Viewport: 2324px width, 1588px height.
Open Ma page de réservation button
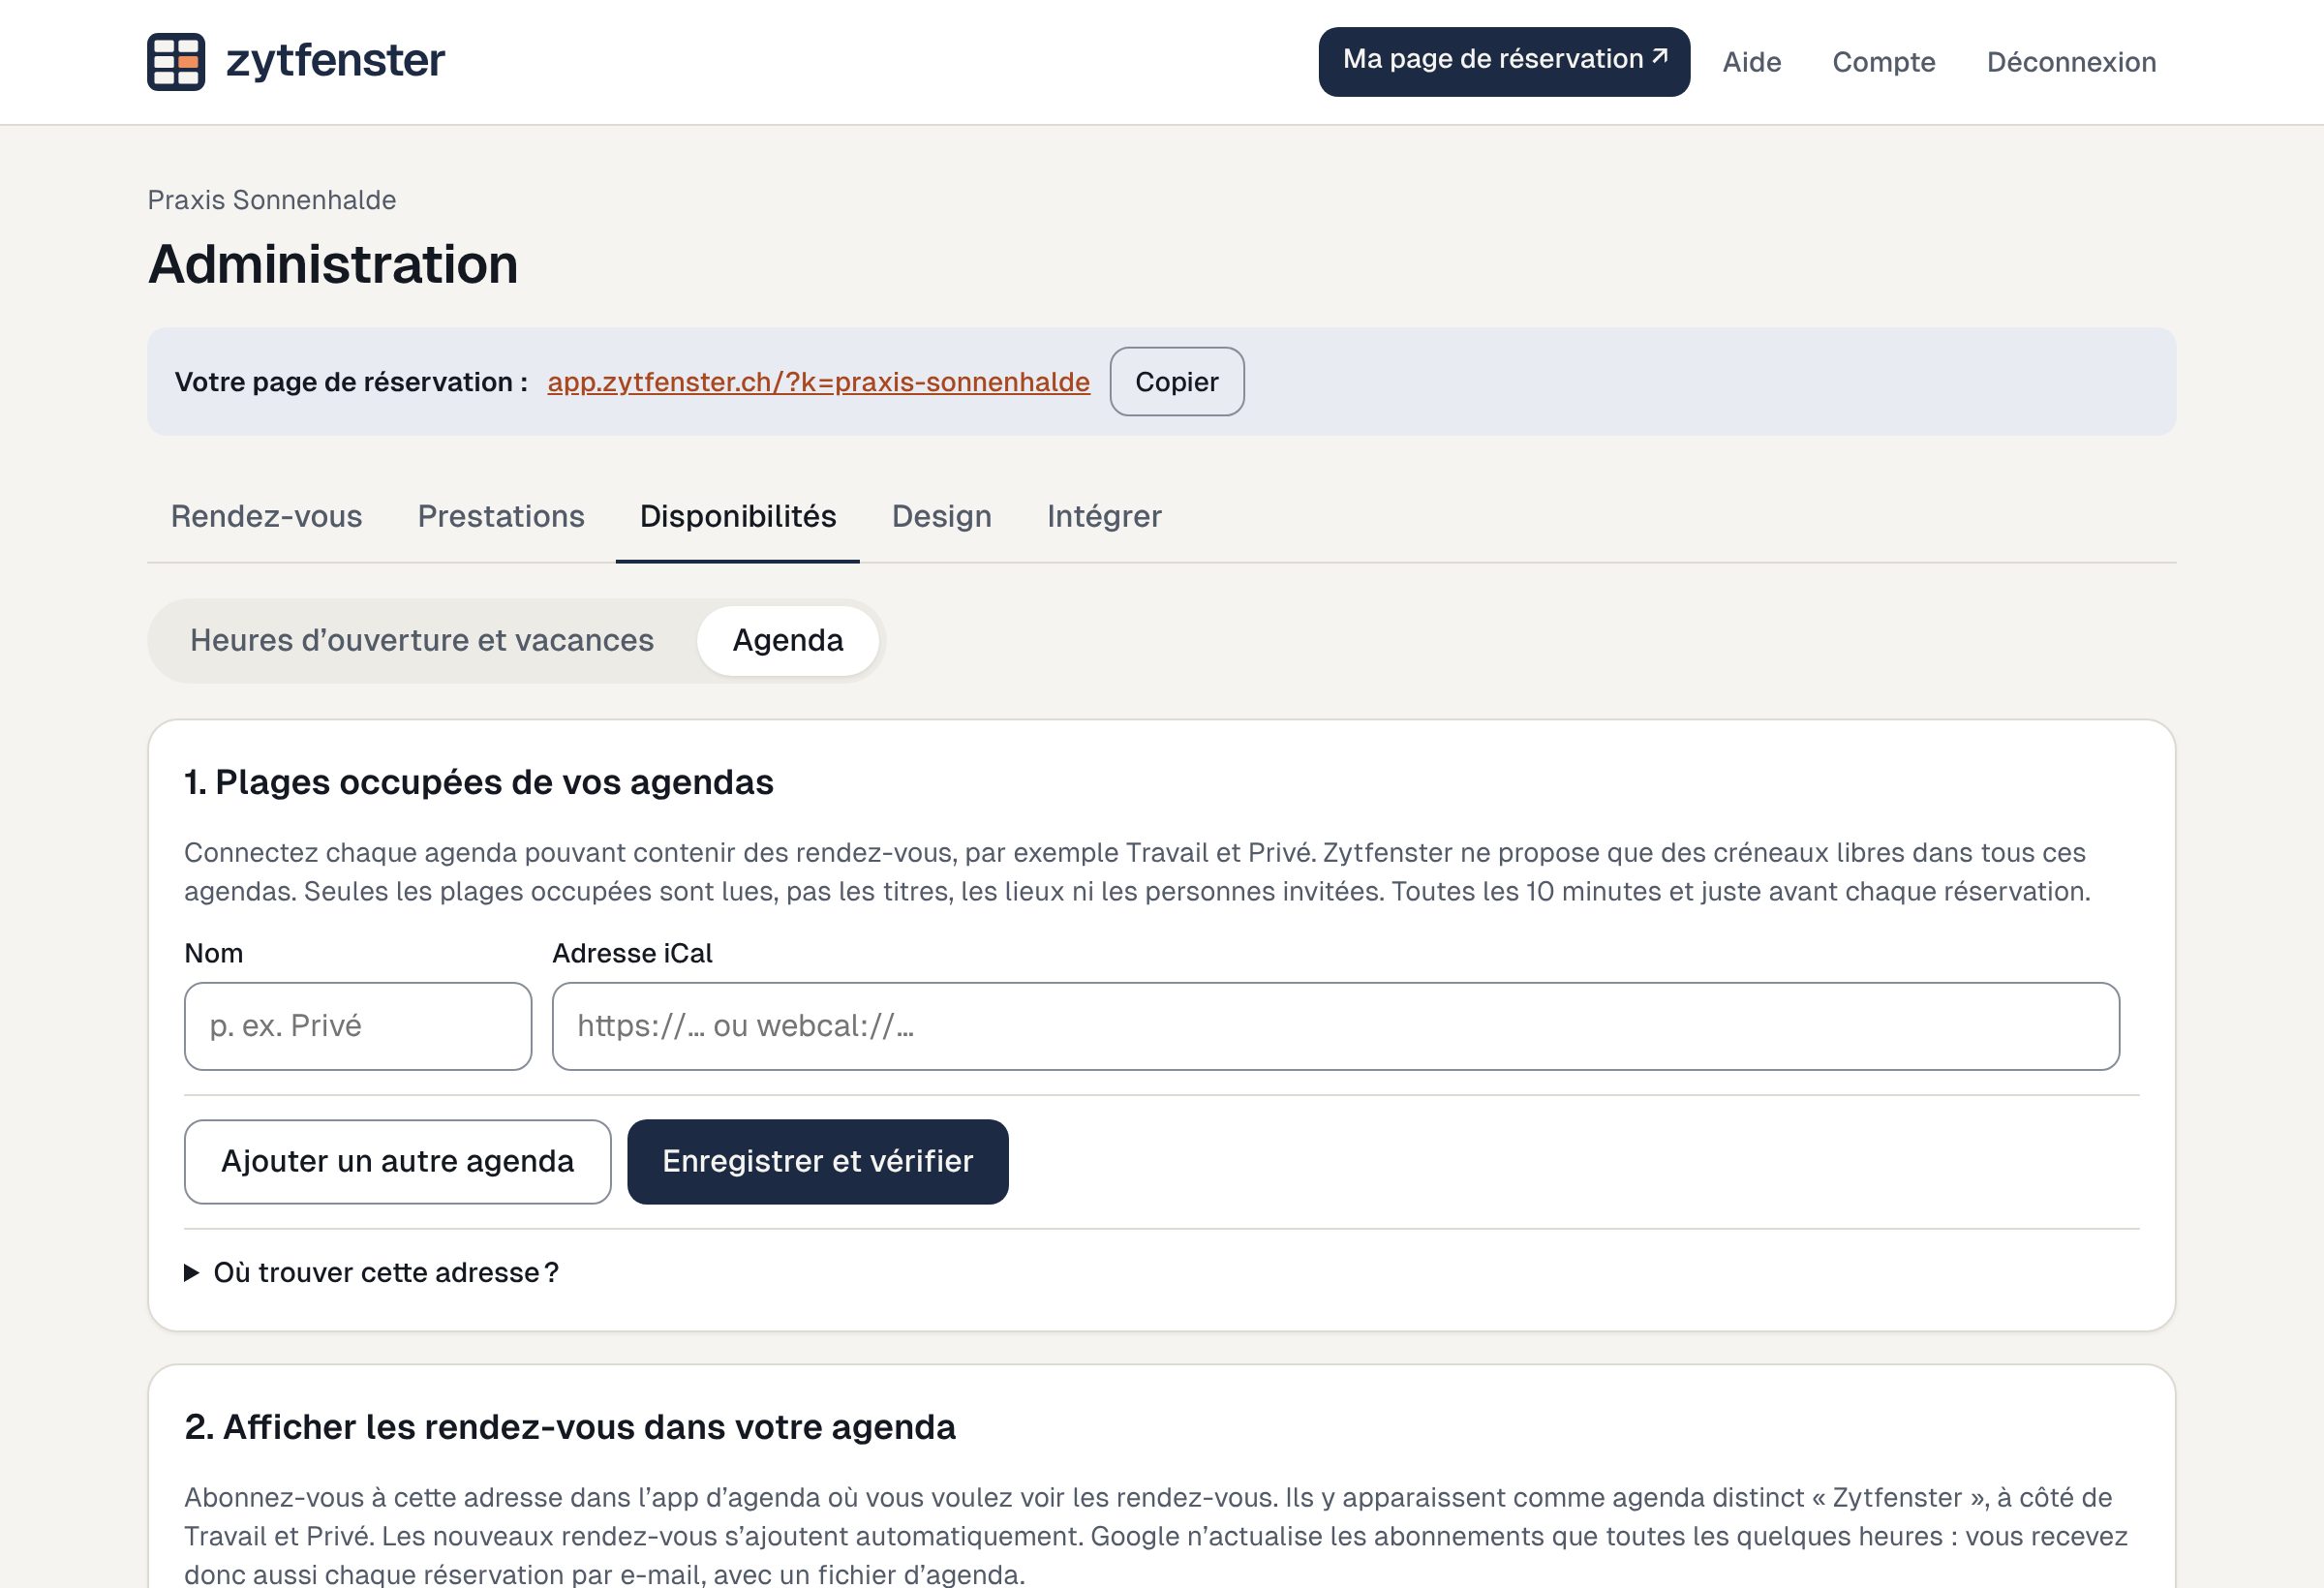[1504, 62]
